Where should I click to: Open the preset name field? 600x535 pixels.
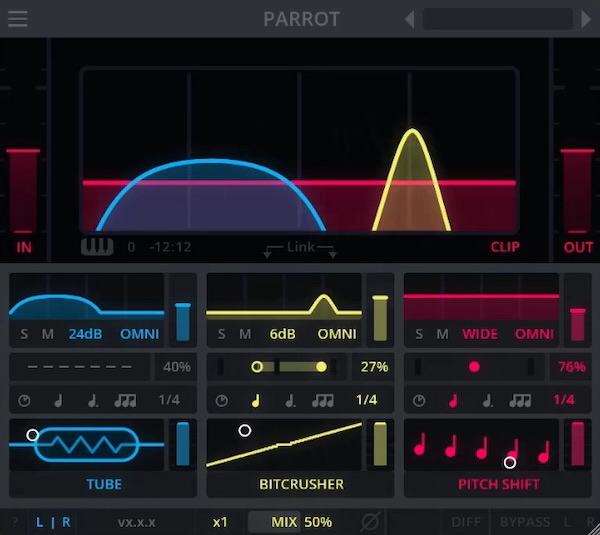(497, 19)
